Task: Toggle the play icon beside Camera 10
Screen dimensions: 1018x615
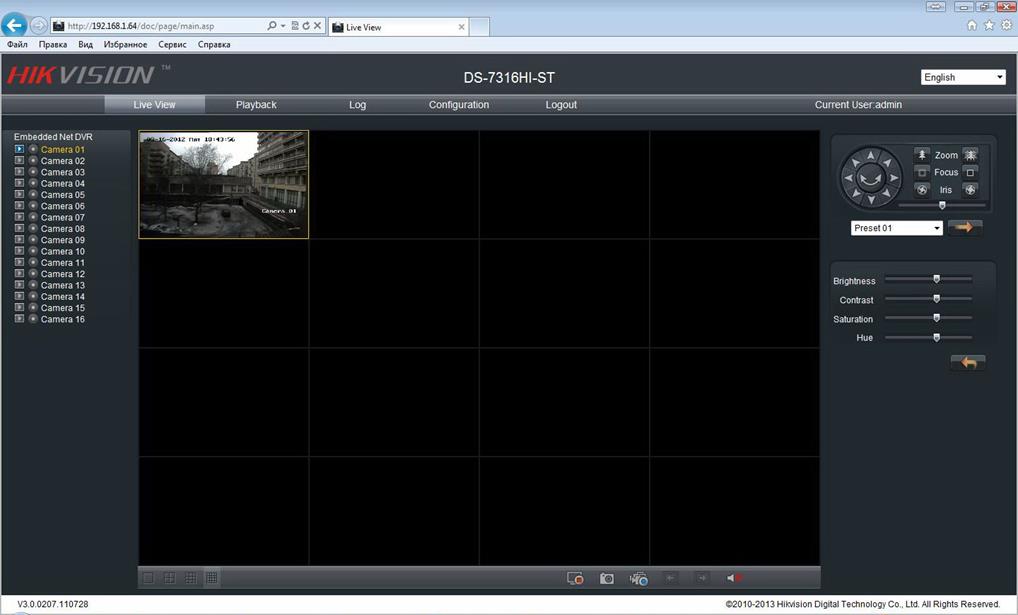Action: (x=19, y=252)
